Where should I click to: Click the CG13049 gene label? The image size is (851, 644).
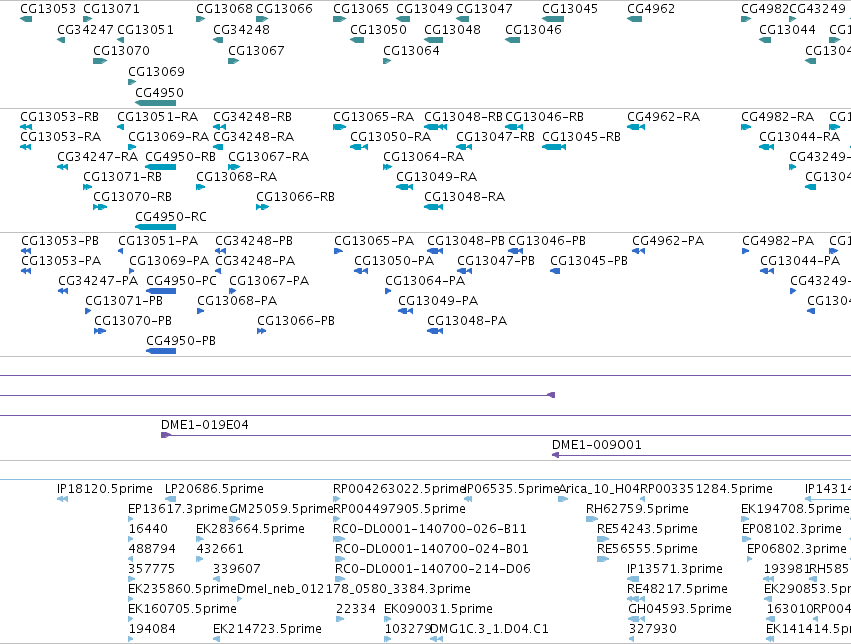pos(424,9)
